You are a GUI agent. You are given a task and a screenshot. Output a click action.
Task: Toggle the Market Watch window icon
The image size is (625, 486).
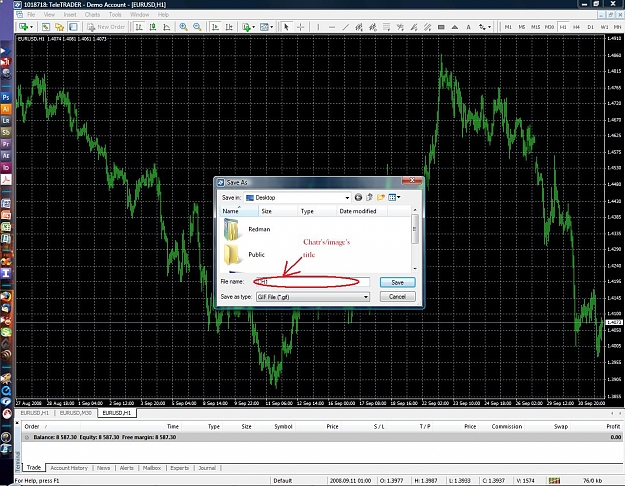click(x=46, y=27)
